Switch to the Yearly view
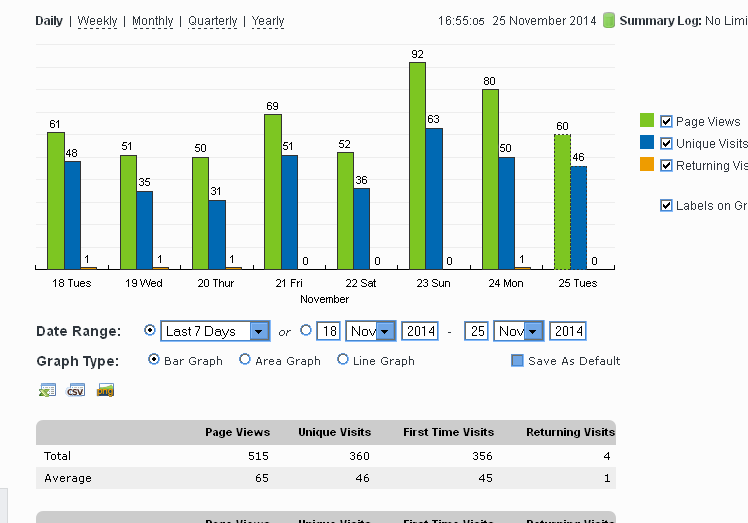Screen dimensions: 748x523 pyautogui.click(x=268, y=21)
